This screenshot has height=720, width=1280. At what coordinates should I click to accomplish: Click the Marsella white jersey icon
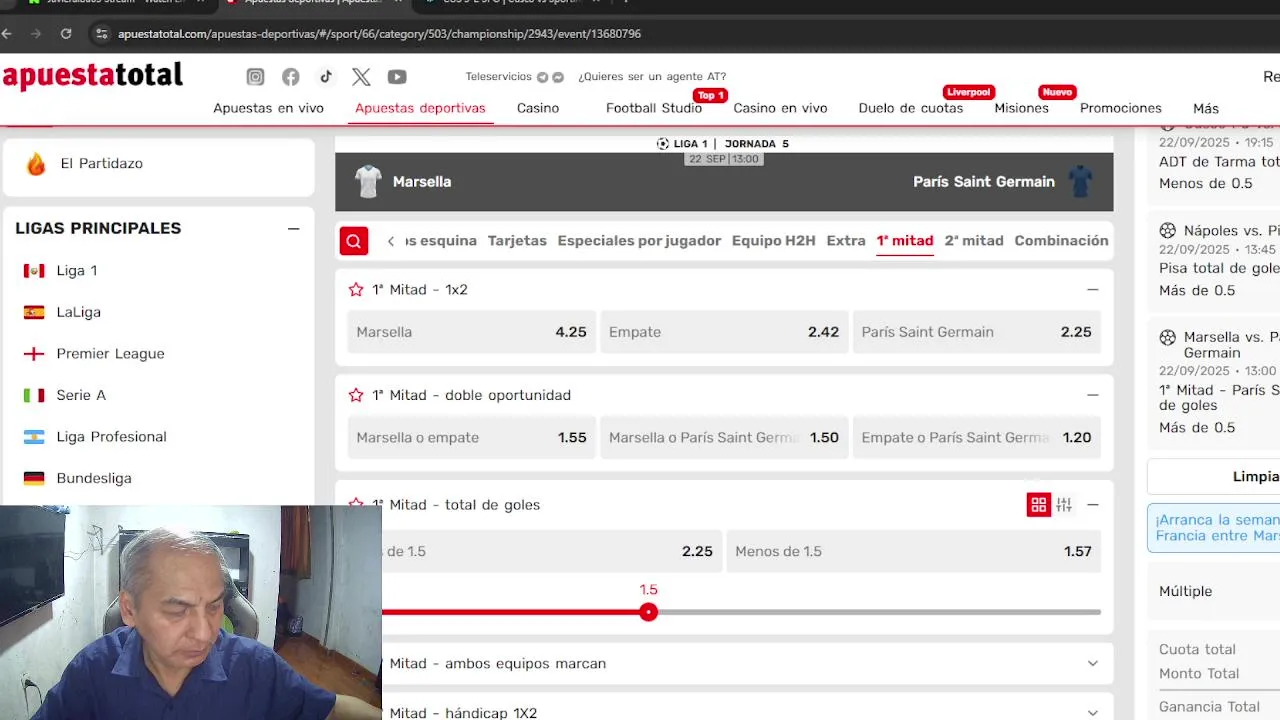(x=368, y=181)
